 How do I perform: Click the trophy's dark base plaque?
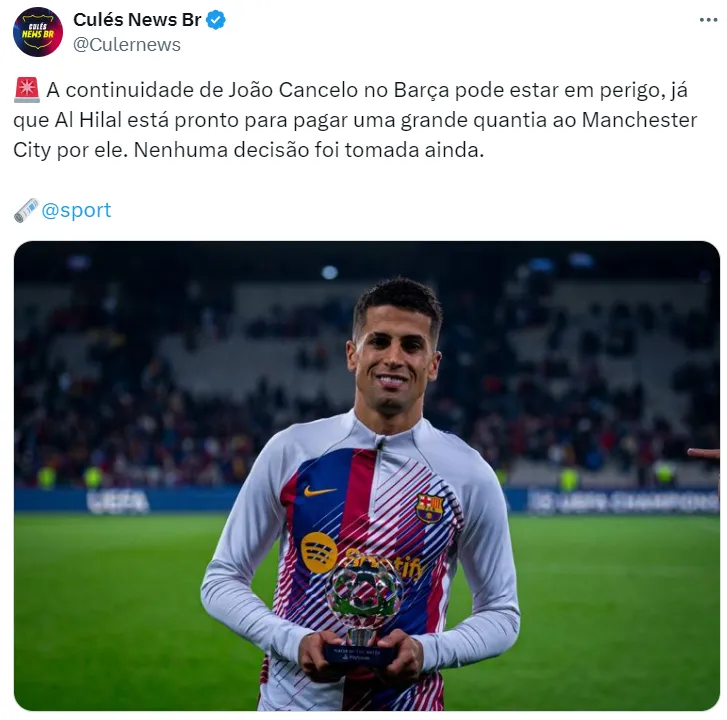(359, 655)
